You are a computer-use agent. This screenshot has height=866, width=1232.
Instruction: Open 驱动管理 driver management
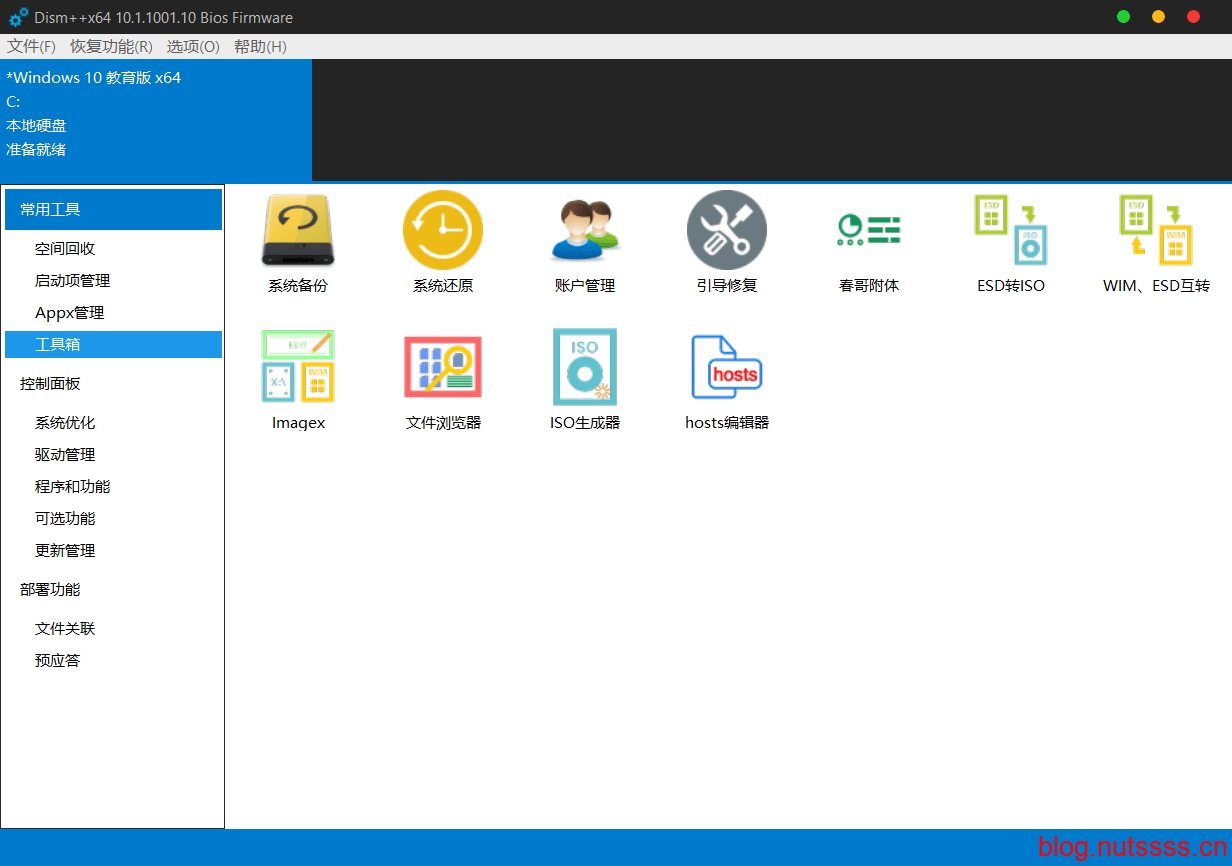tap(65, 455)
